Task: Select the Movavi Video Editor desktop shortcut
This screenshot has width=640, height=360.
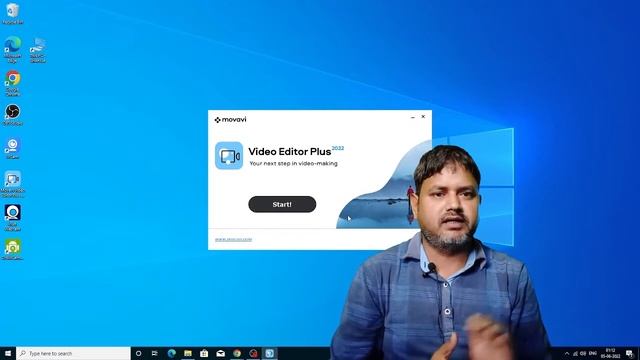Action: point(13,184)
